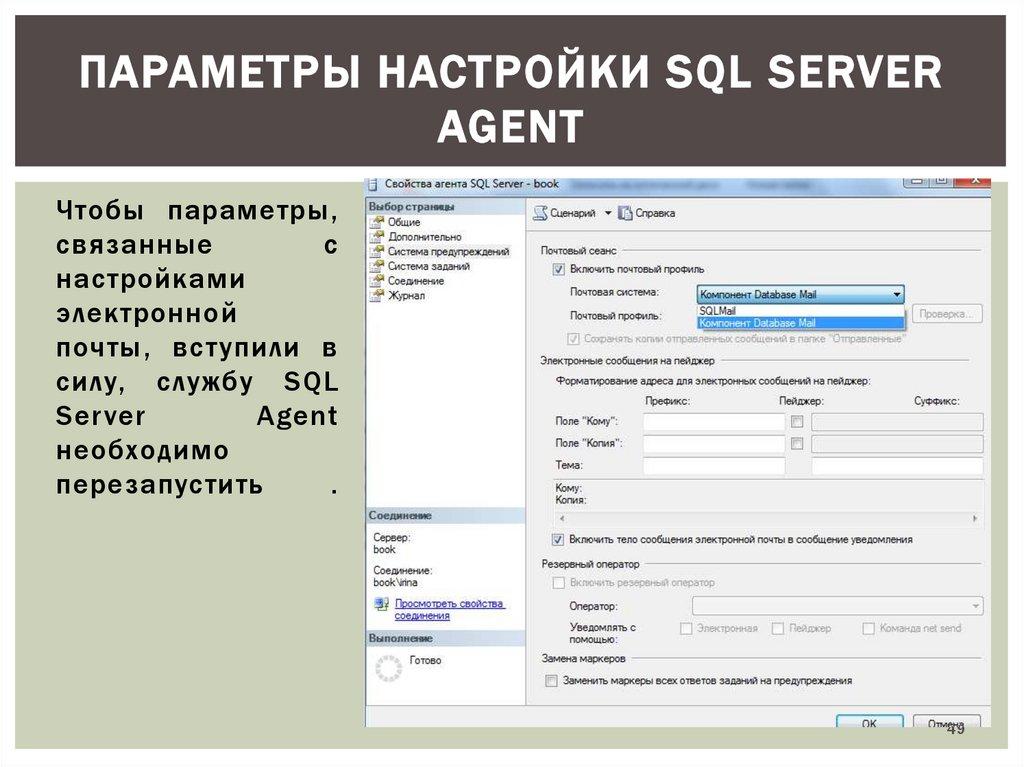Toggle message body in notification checkbox

(x=558, y=540)
